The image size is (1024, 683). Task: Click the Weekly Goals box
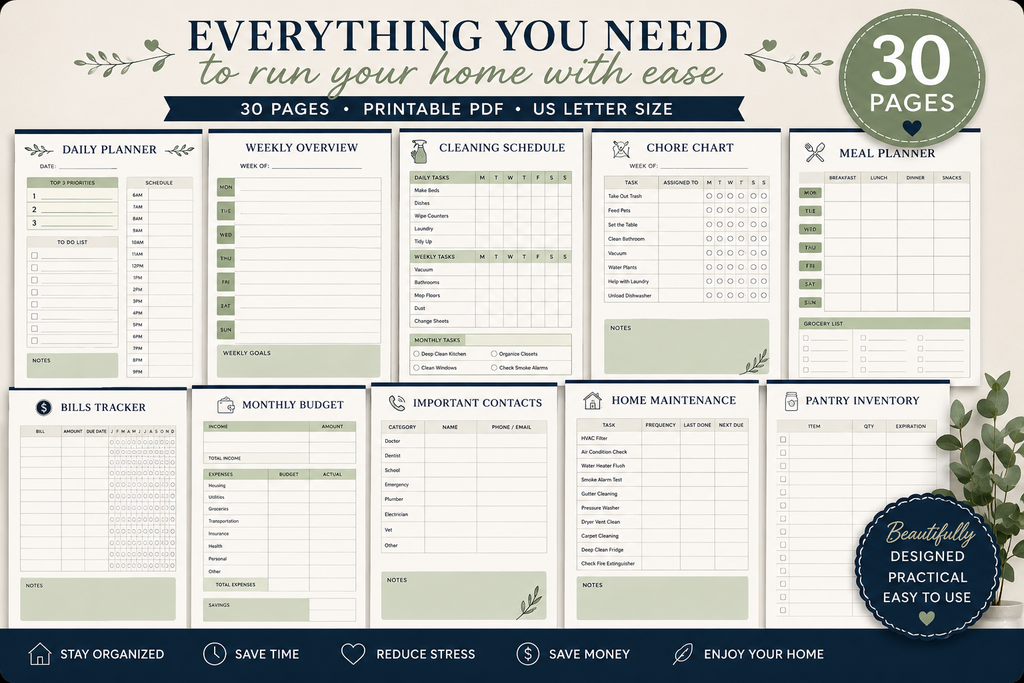pyautogui.click(x=298, y=361)
